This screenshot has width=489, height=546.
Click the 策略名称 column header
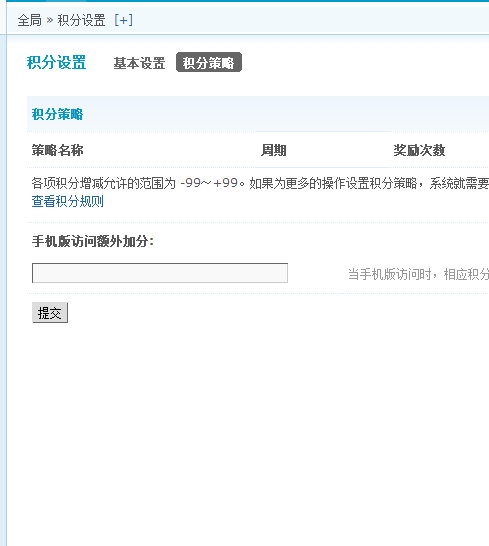coord(57,150)
